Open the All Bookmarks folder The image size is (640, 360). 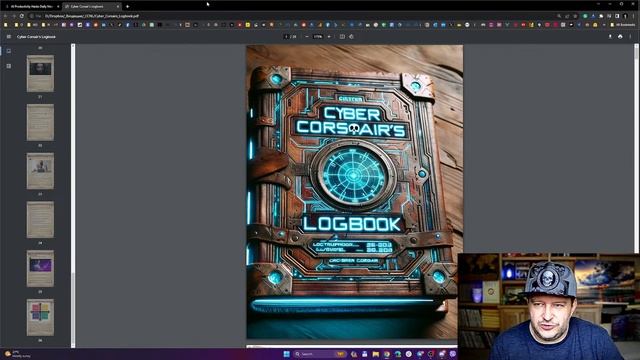[x=623, y=25]
